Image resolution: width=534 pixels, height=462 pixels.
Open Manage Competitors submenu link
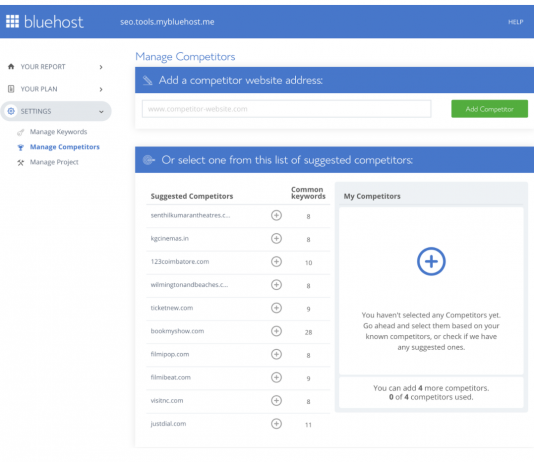pyautogui.click(x=65, y=147)
